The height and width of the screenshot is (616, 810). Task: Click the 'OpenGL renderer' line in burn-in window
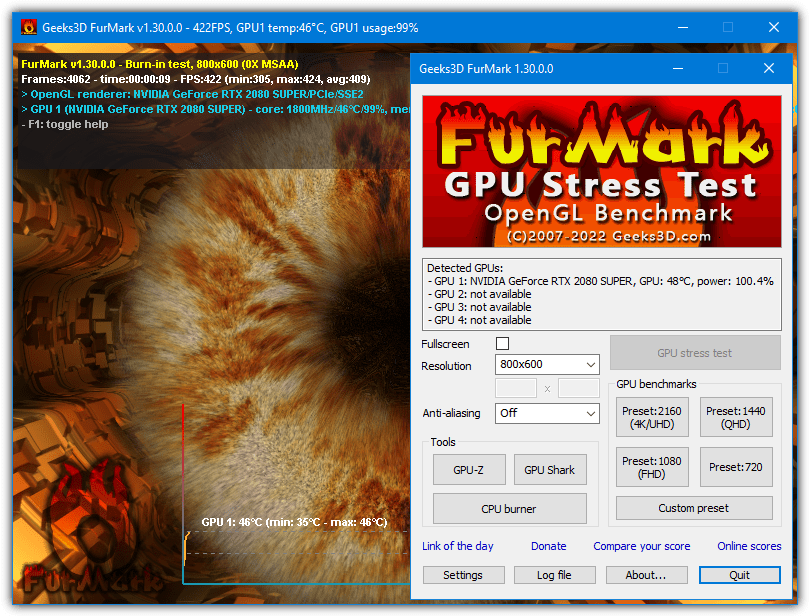[x=192, y=94]
